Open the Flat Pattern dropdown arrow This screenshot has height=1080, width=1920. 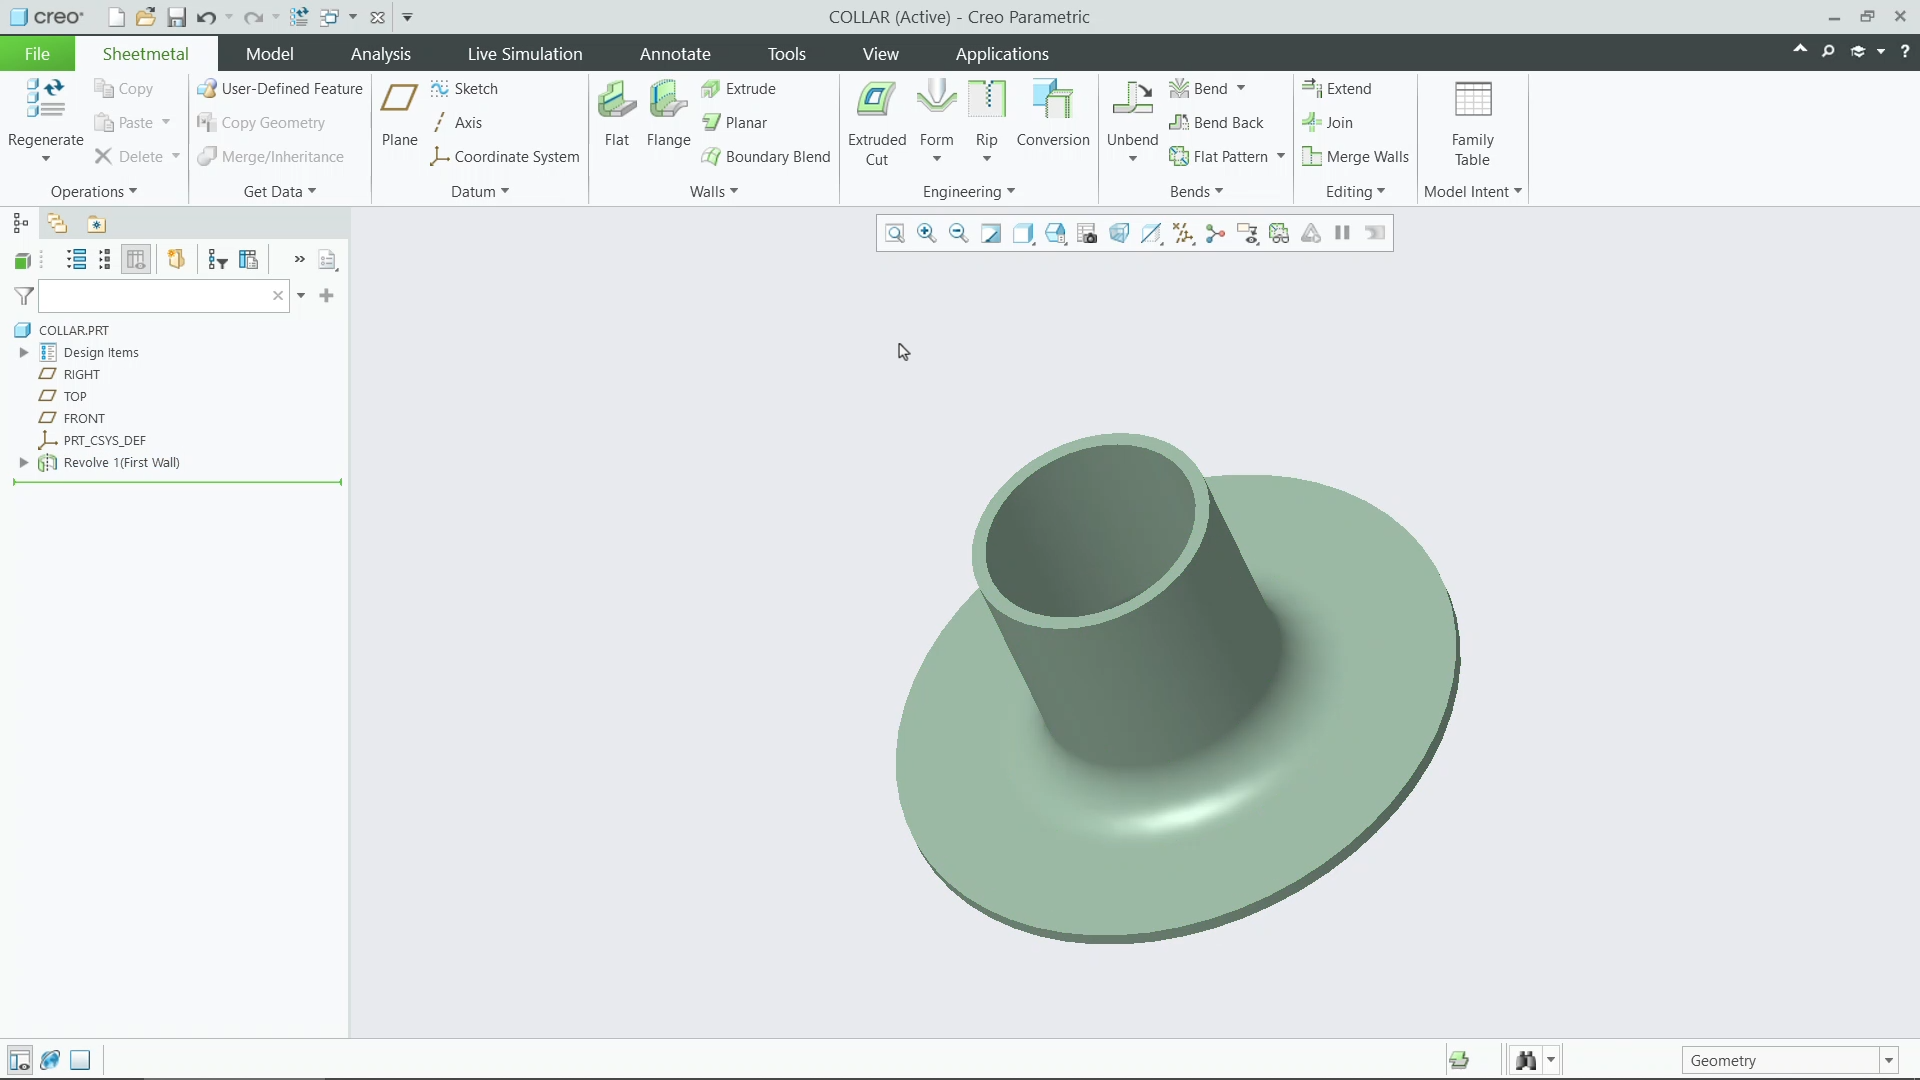click(1281, 156)
